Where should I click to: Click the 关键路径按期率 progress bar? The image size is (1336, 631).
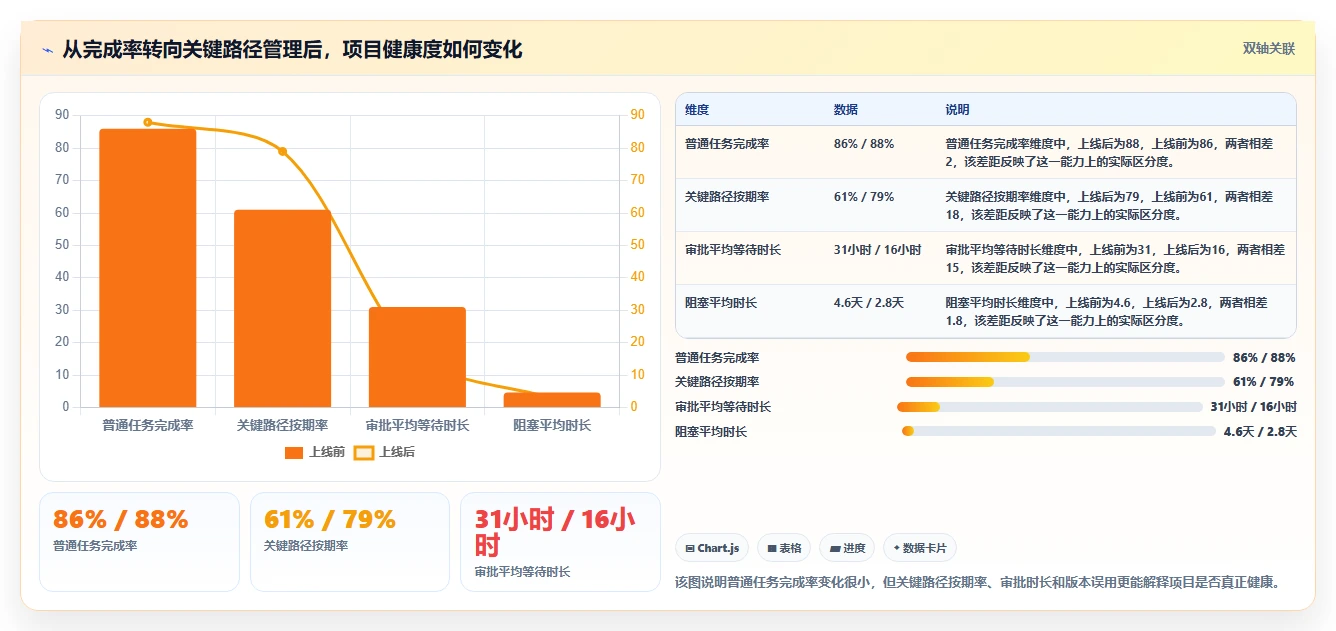pos(1065,382)
